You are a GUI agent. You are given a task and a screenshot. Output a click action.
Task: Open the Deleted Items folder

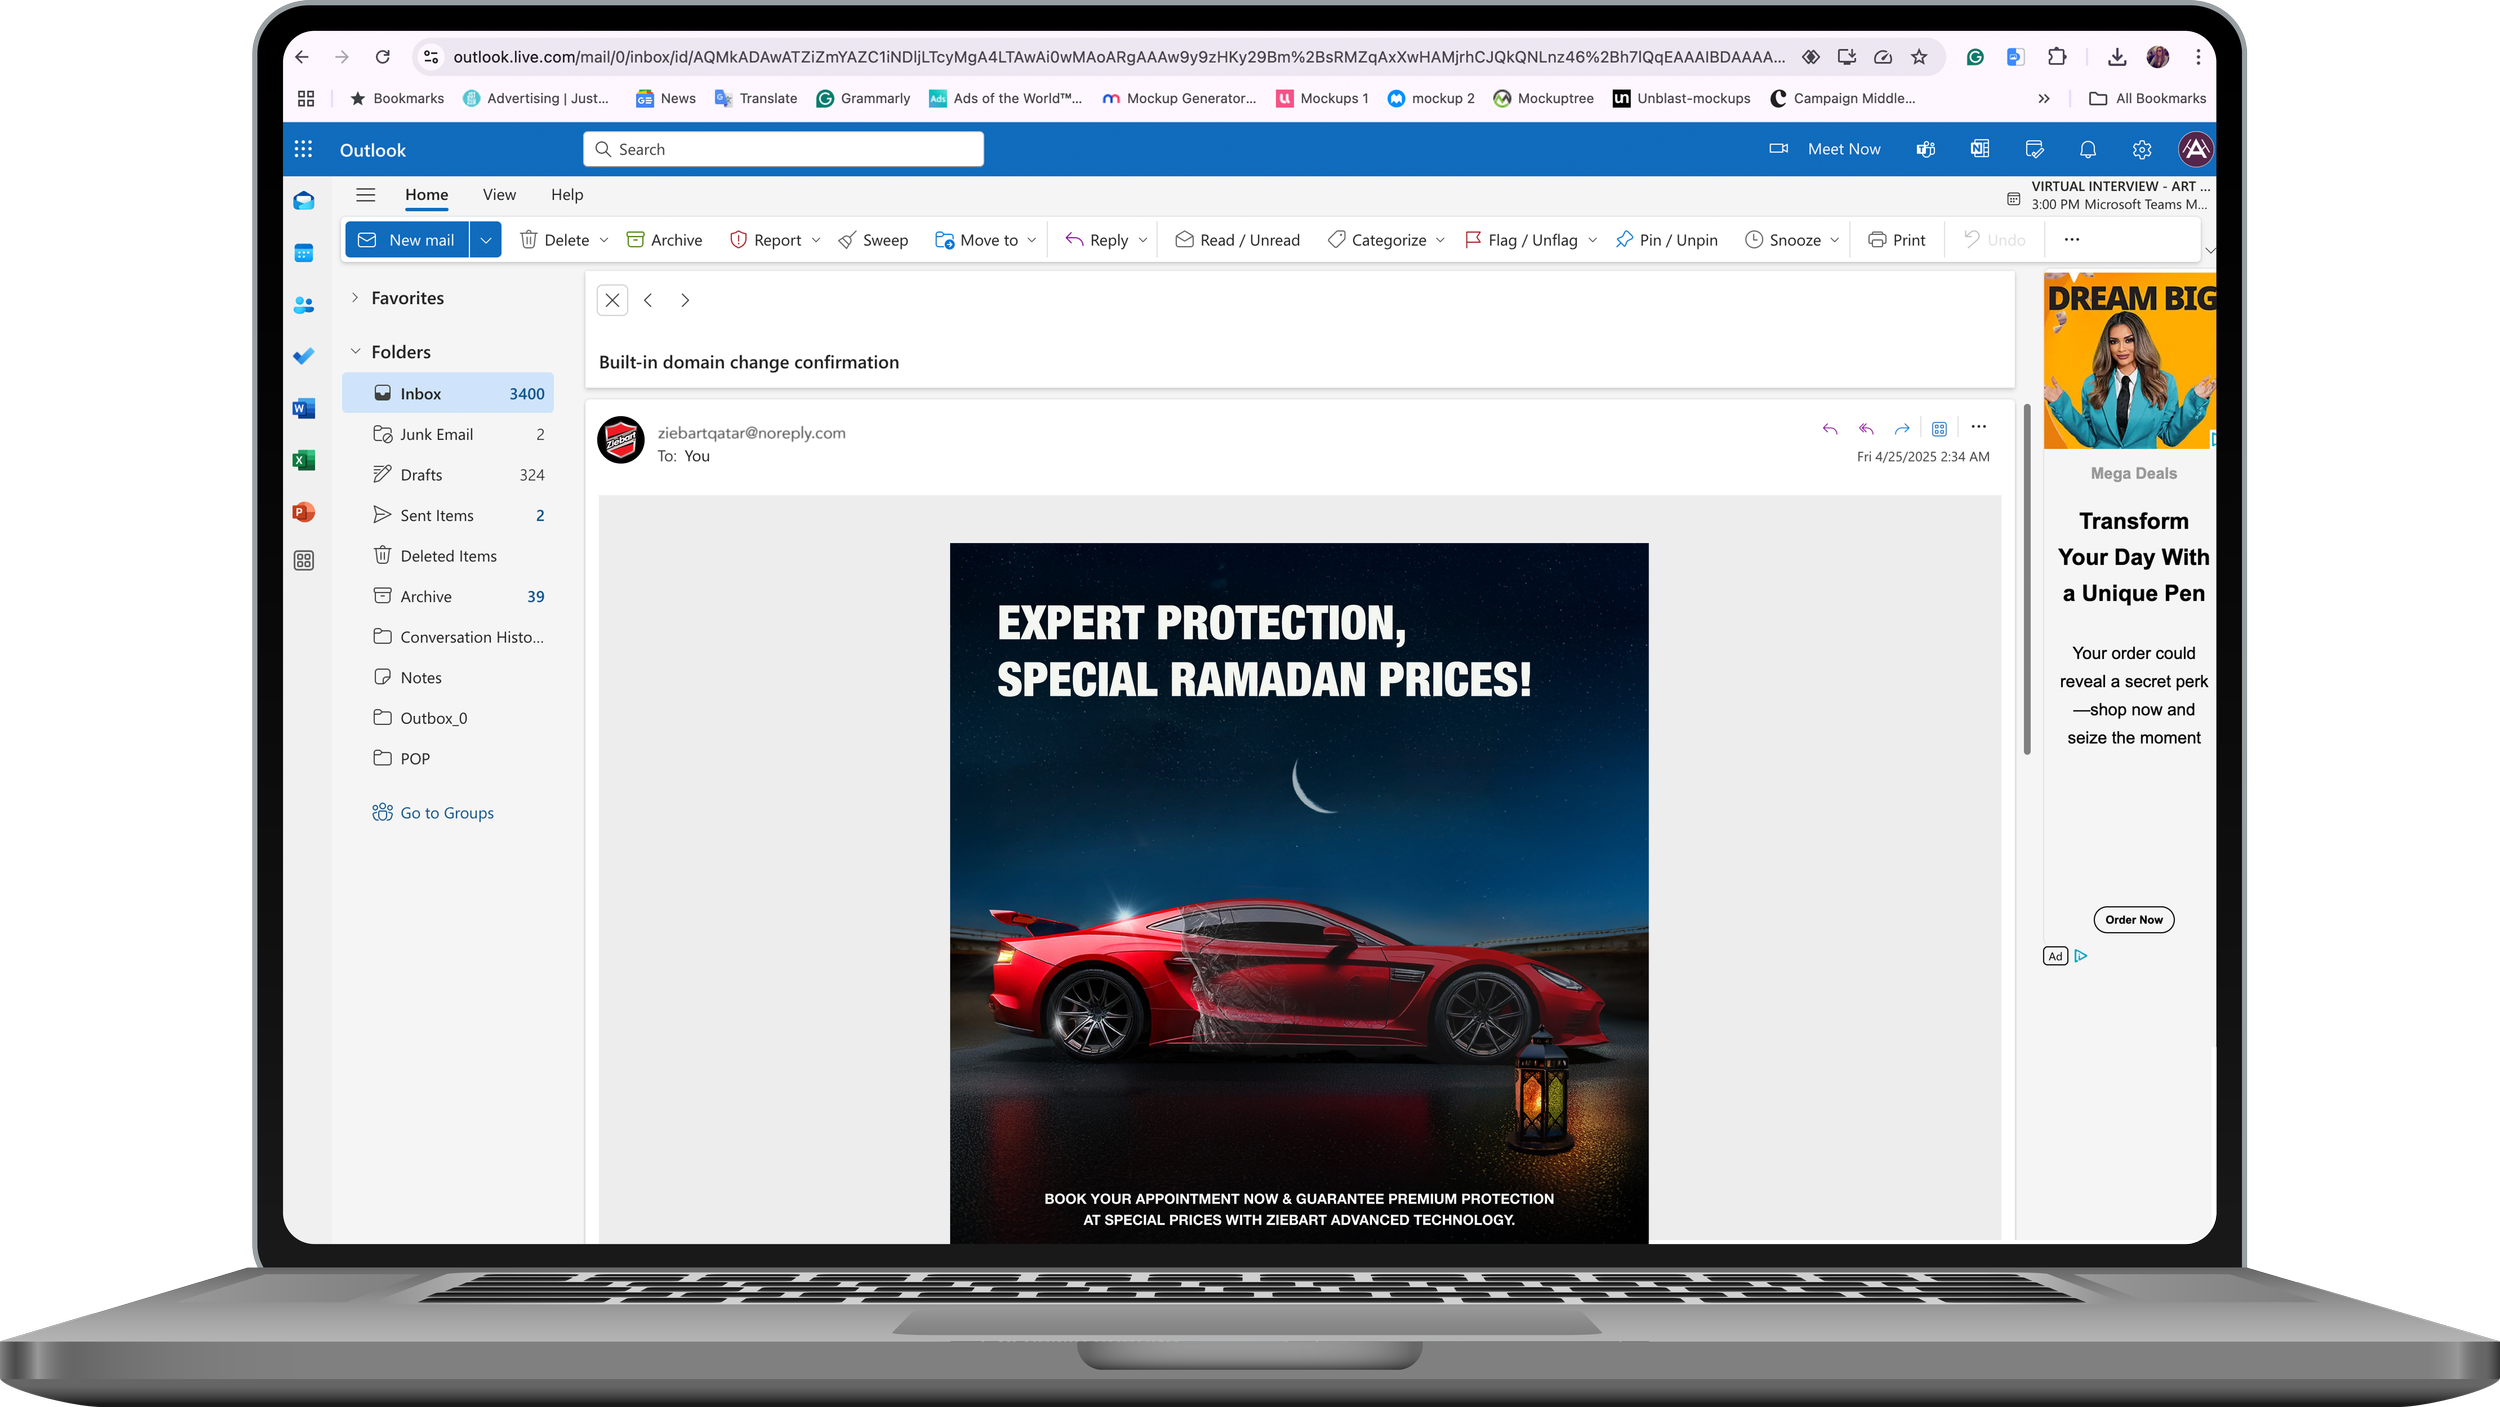click(448, 556)
